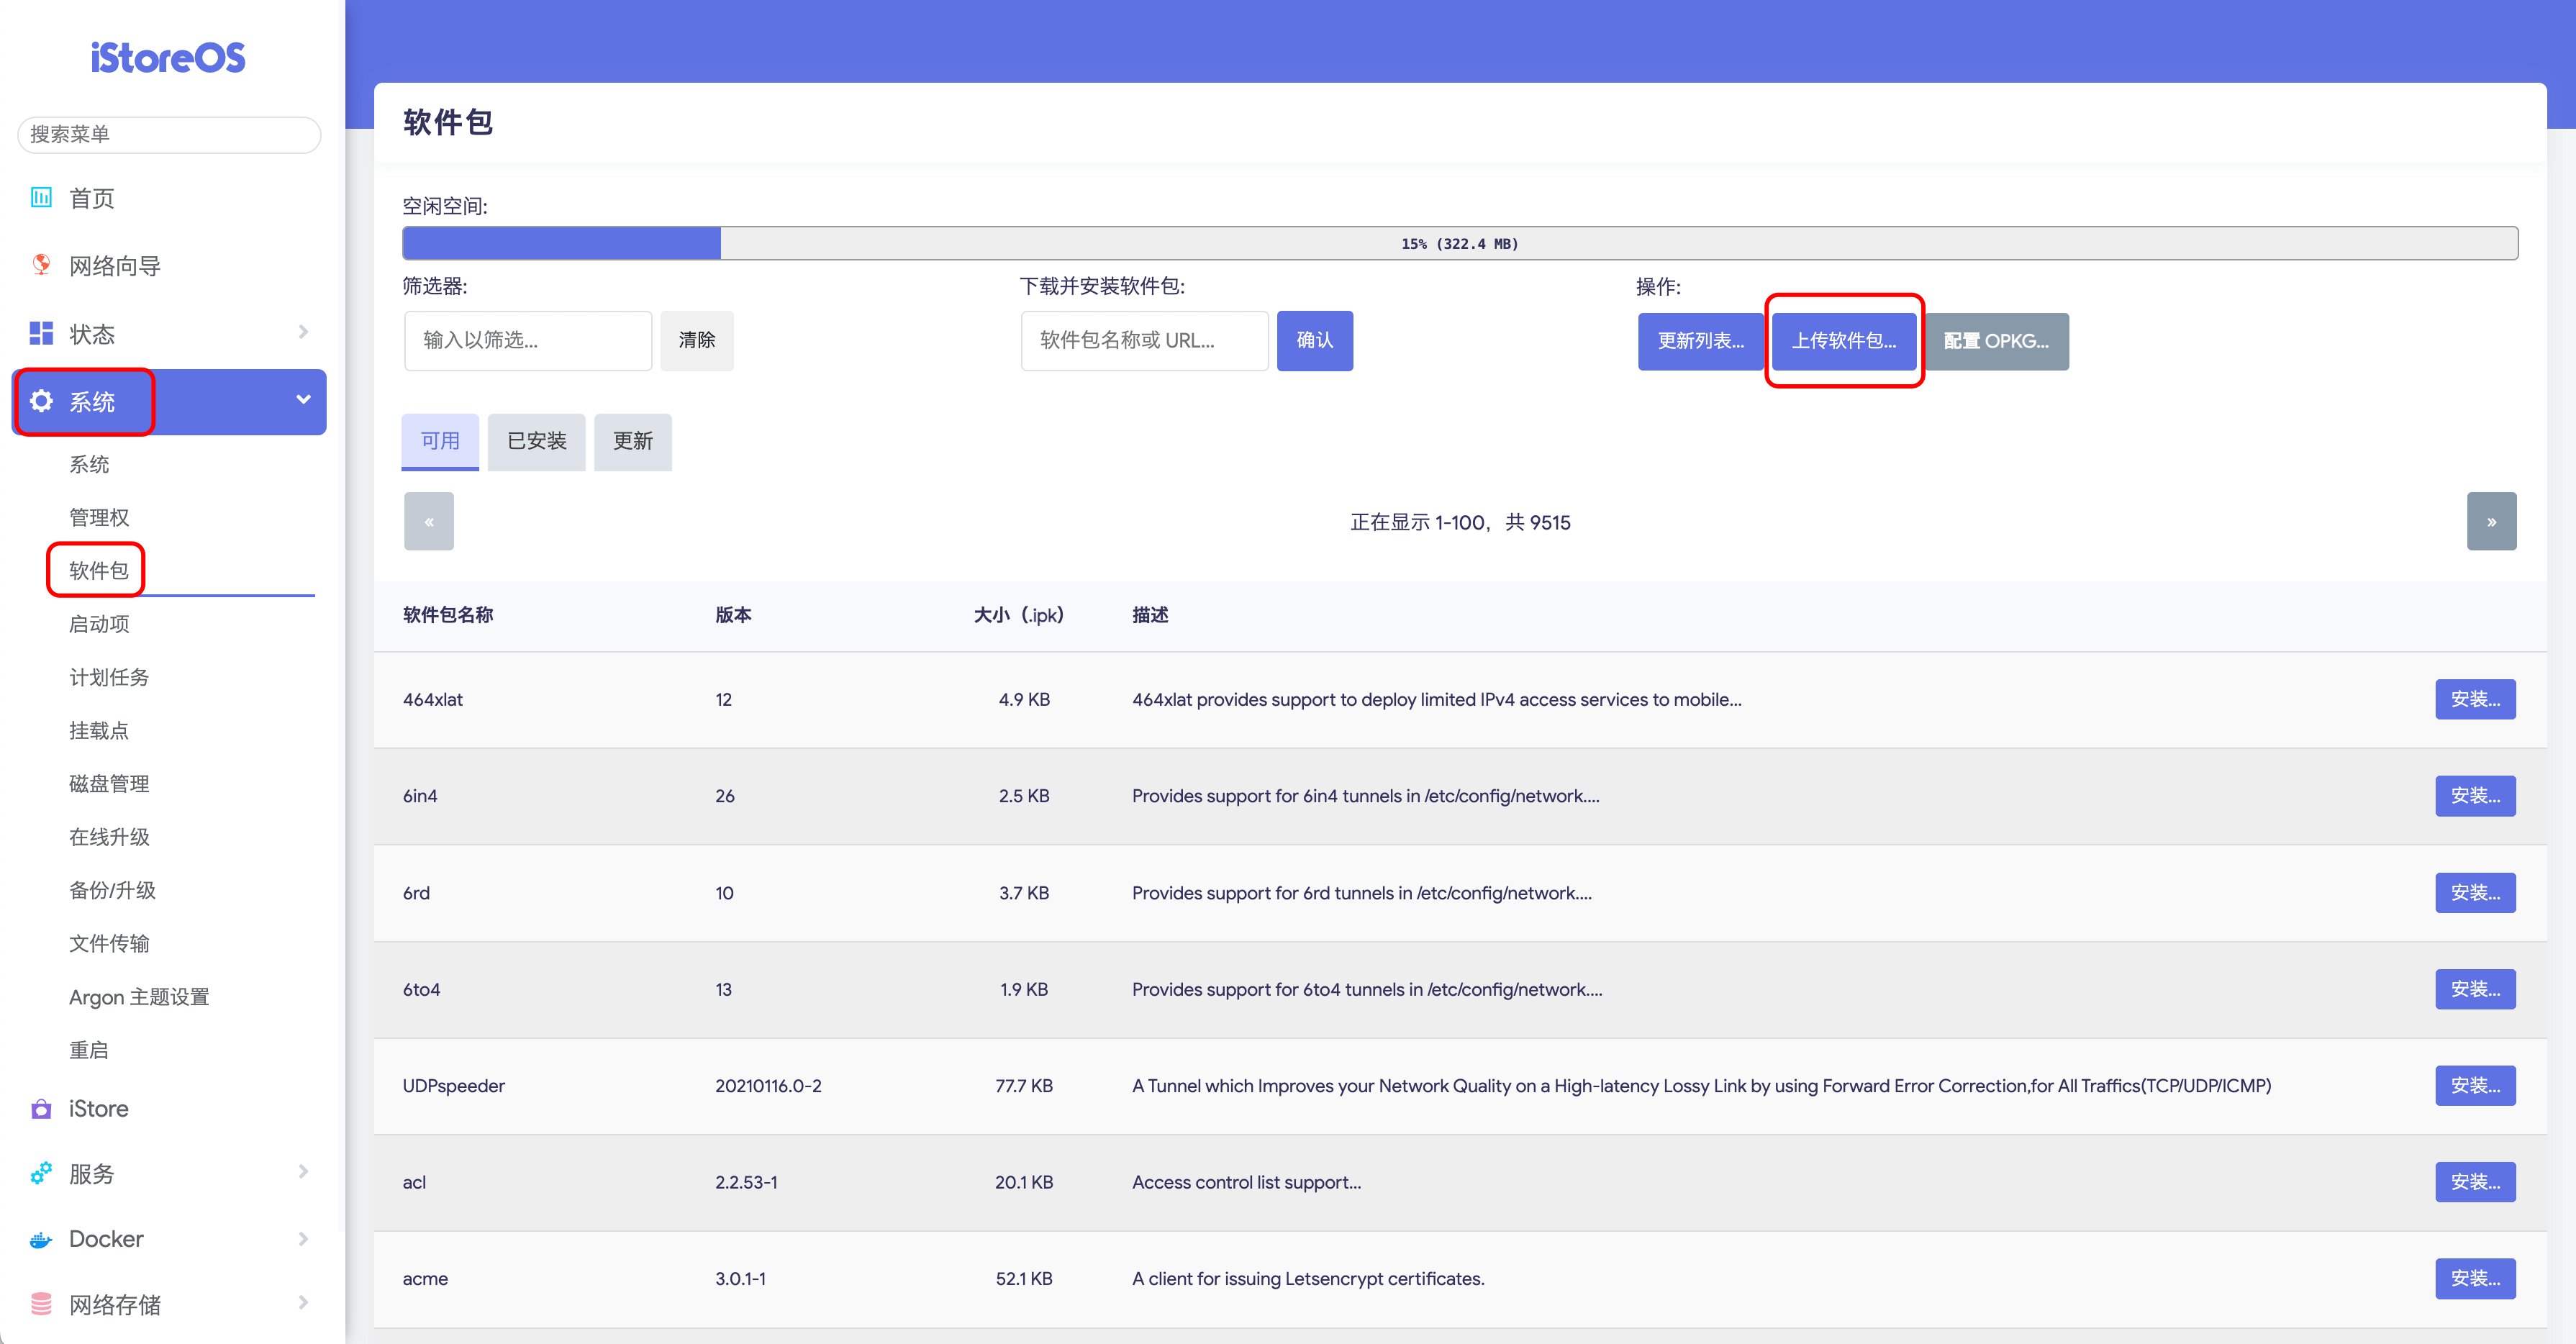Expand the 网络存储 menu chevron

[303, 1302]
